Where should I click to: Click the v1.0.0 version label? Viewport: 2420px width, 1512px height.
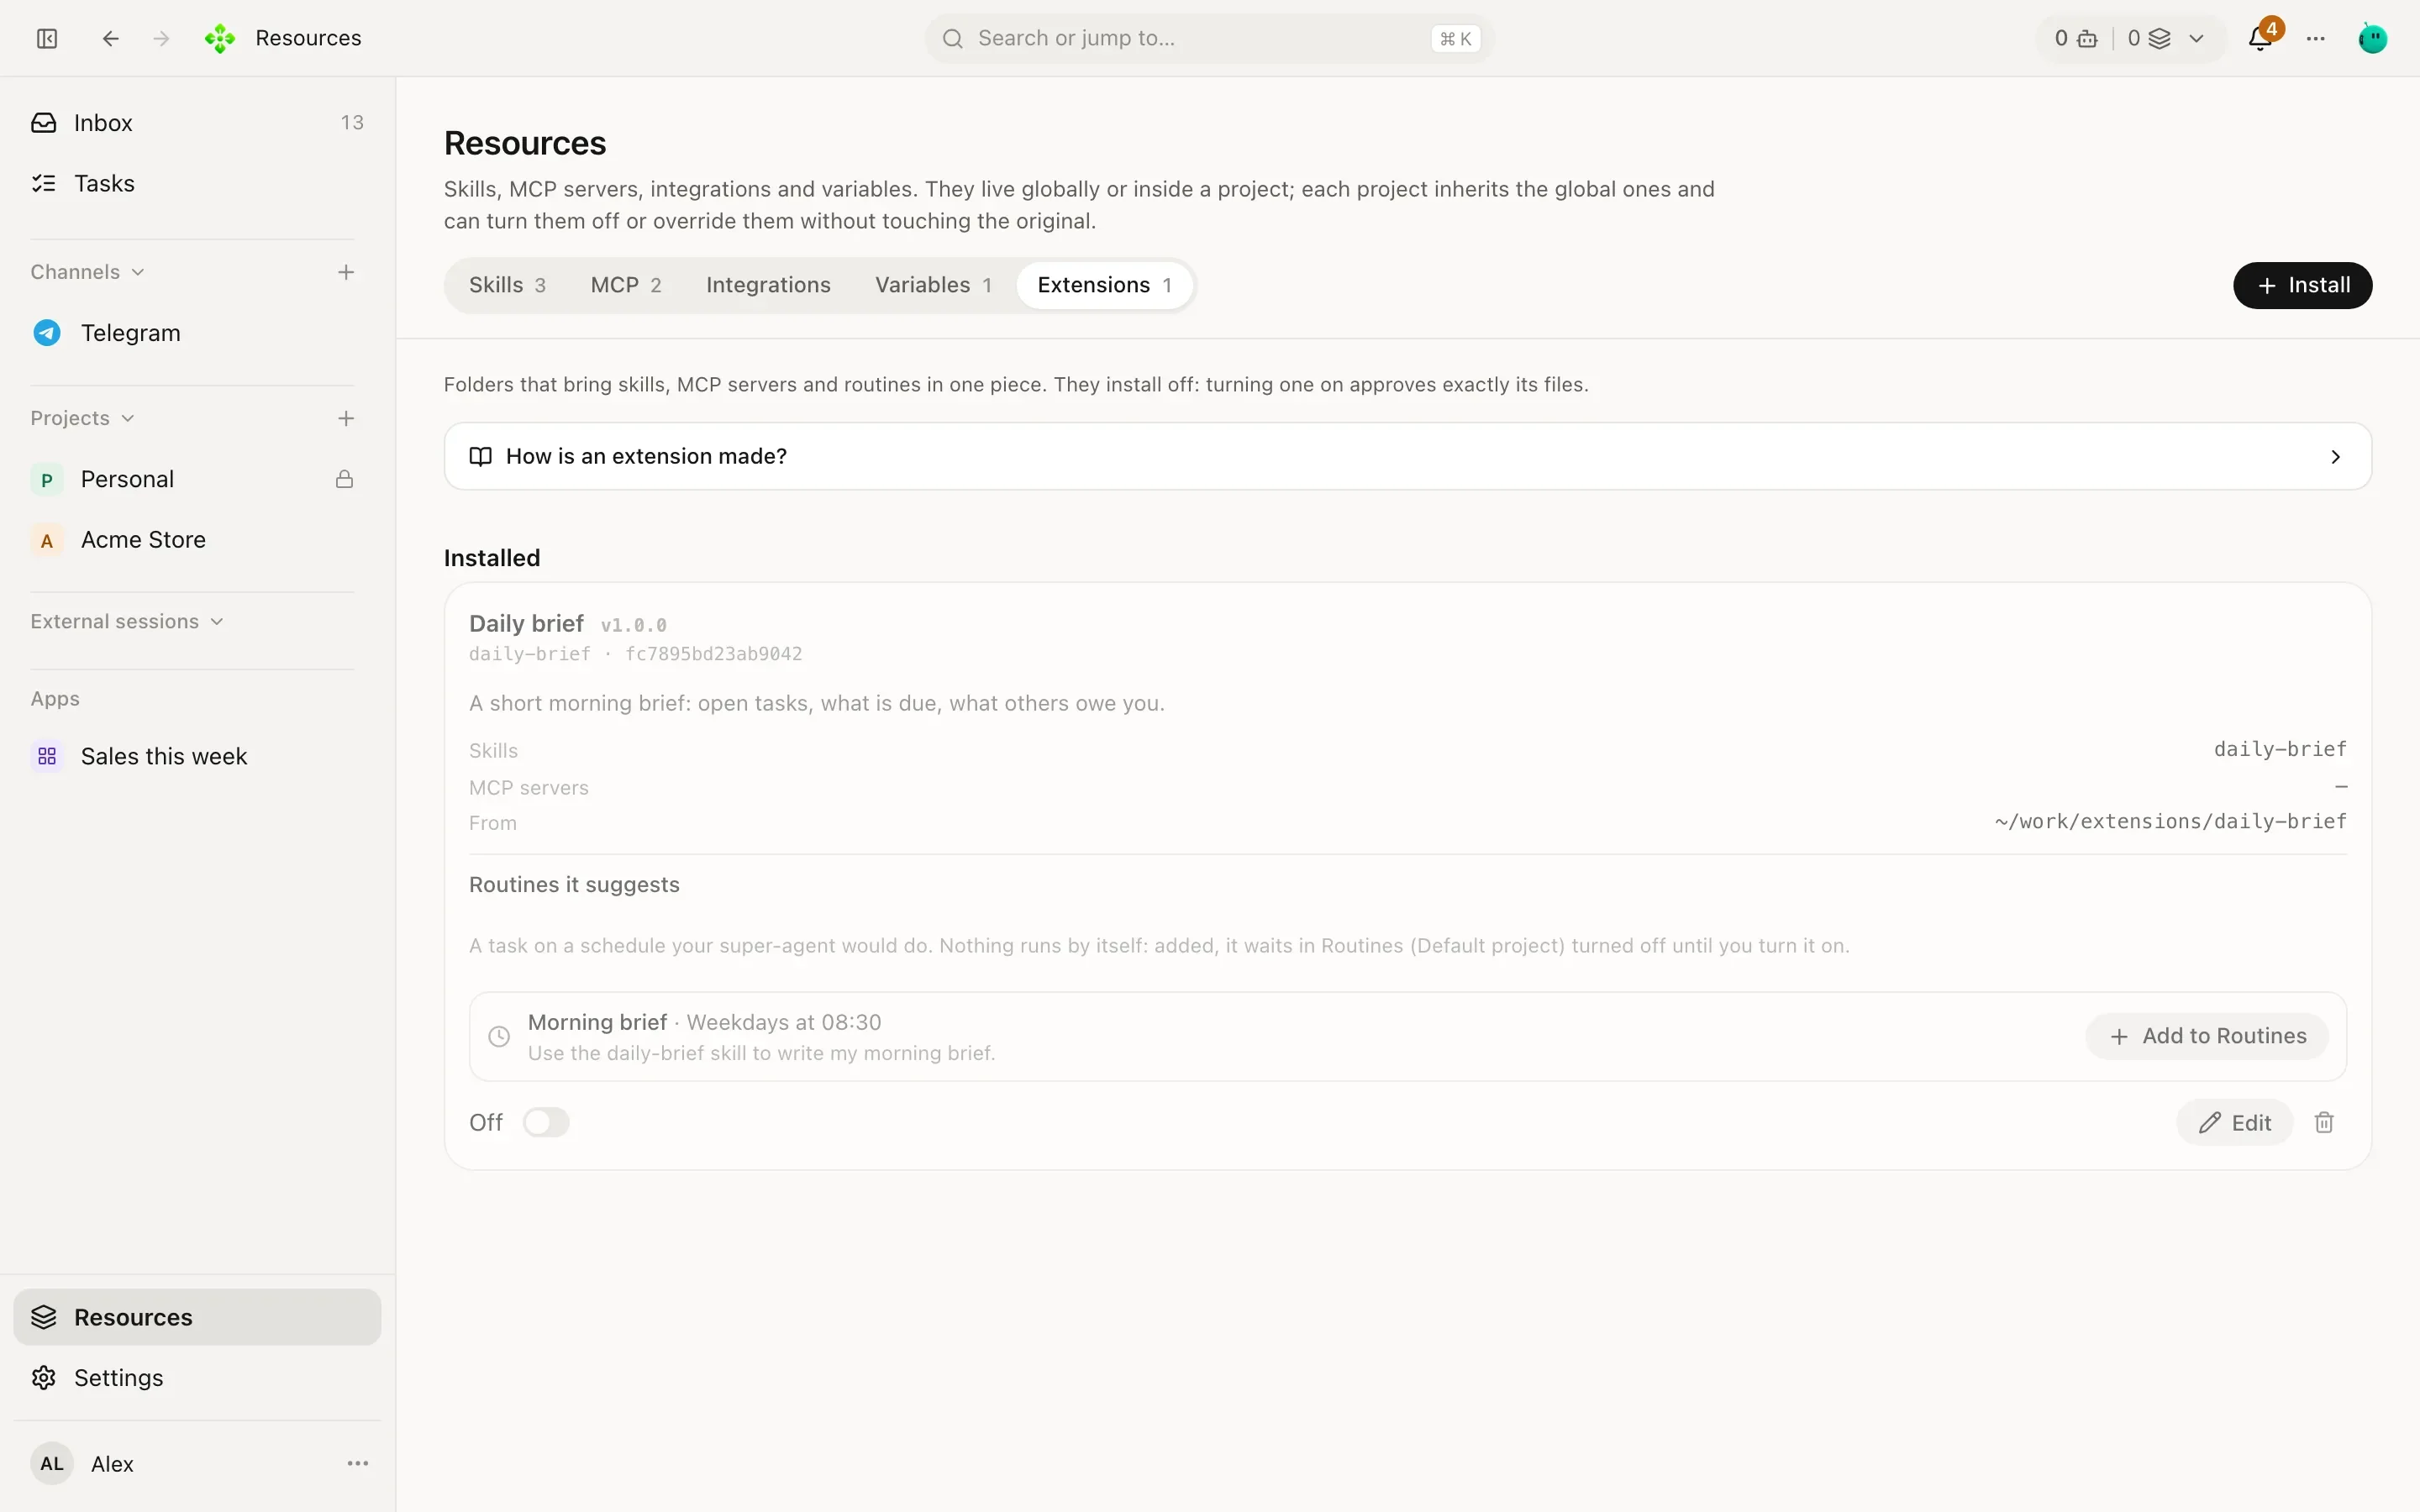[x=633, y=625]
